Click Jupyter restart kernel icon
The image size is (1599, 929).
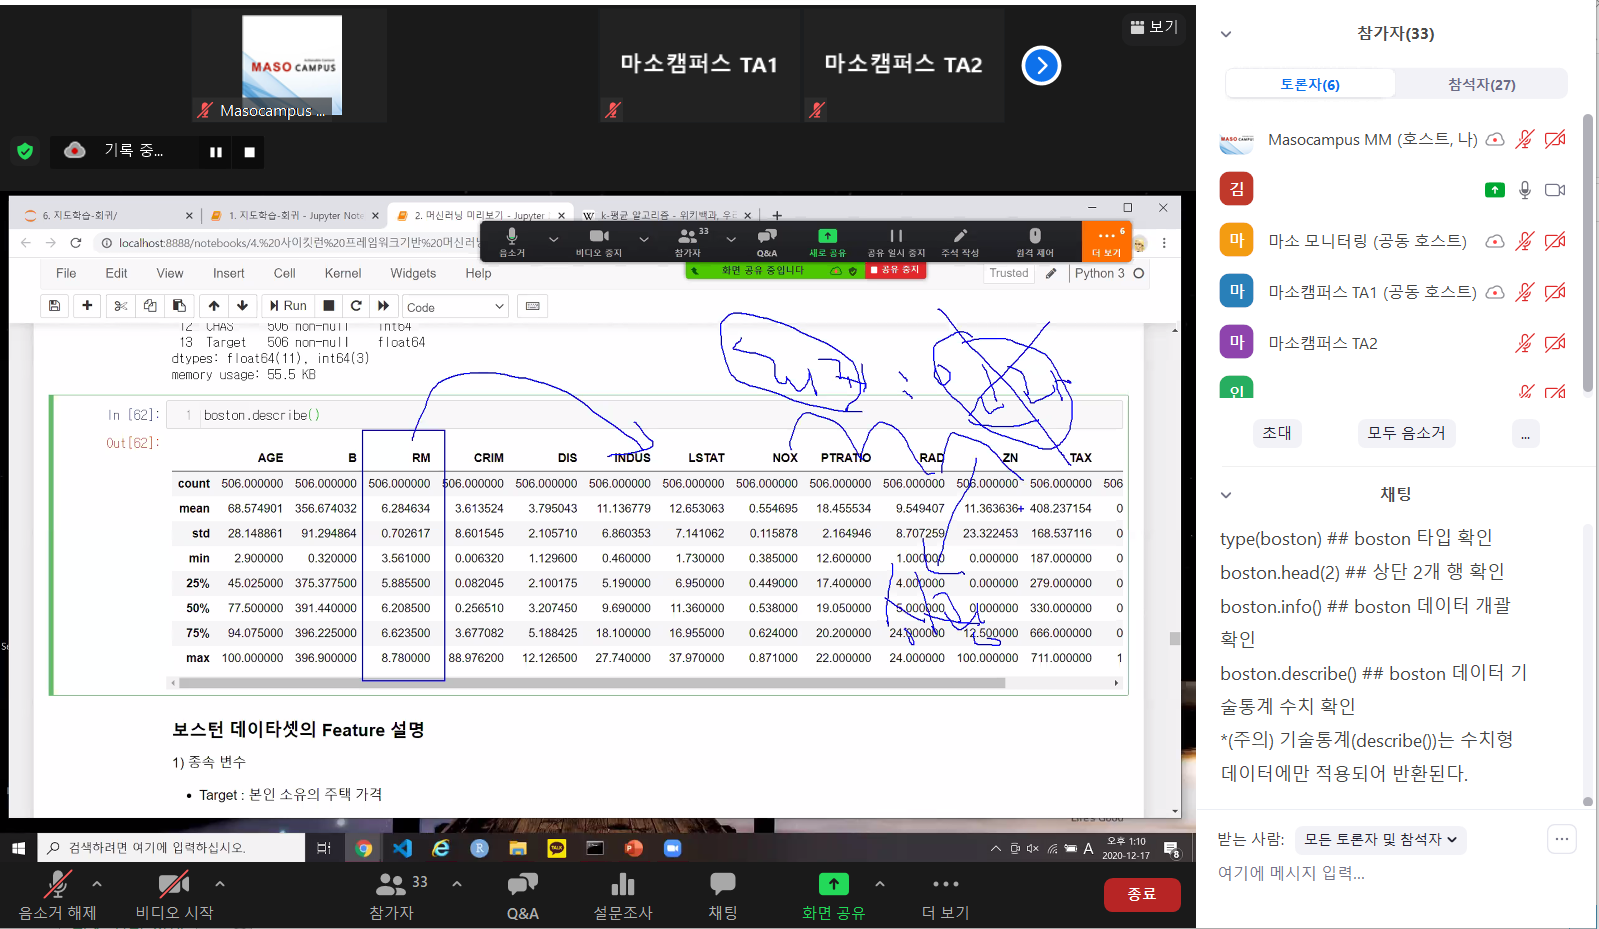(x=356, y=306)
